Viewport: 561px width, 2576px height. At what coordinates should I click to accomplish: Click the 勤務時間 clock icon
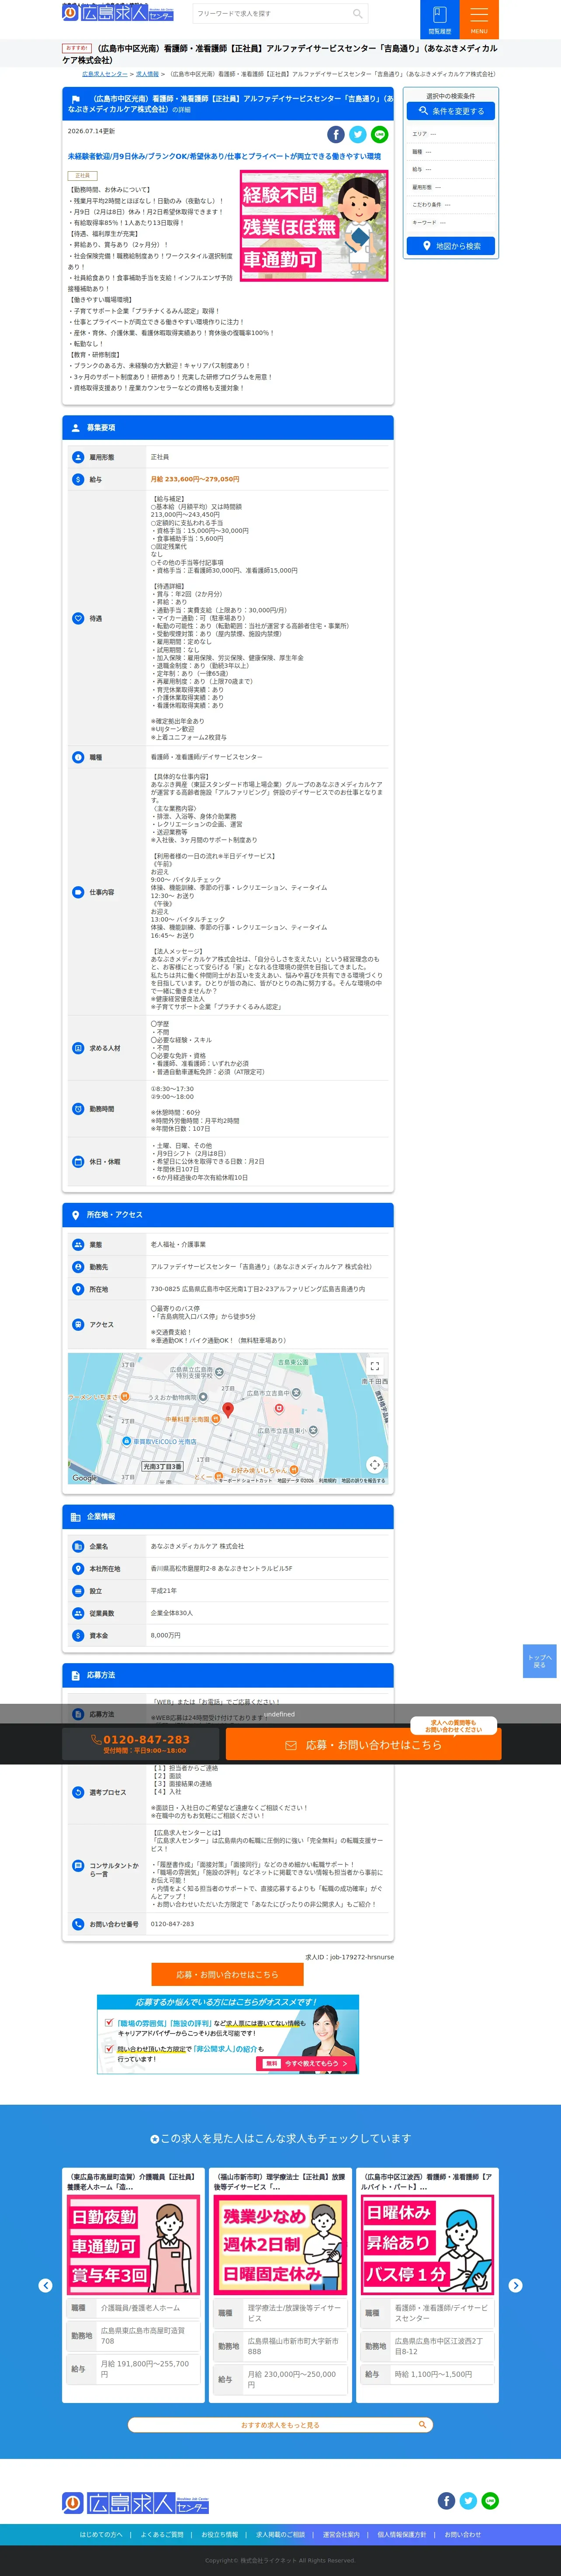[x=78, y=1109]
